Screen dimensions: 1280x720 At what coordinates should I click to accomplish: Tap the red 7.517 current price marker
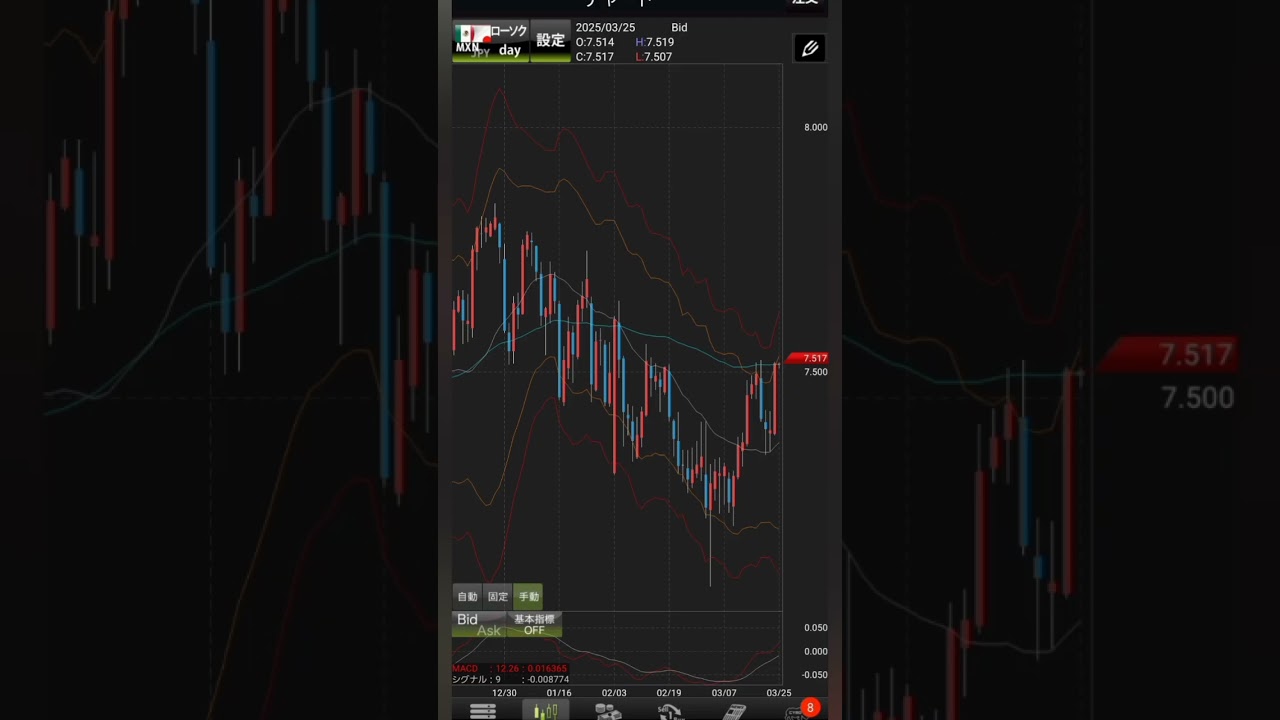tap(808, 358)
